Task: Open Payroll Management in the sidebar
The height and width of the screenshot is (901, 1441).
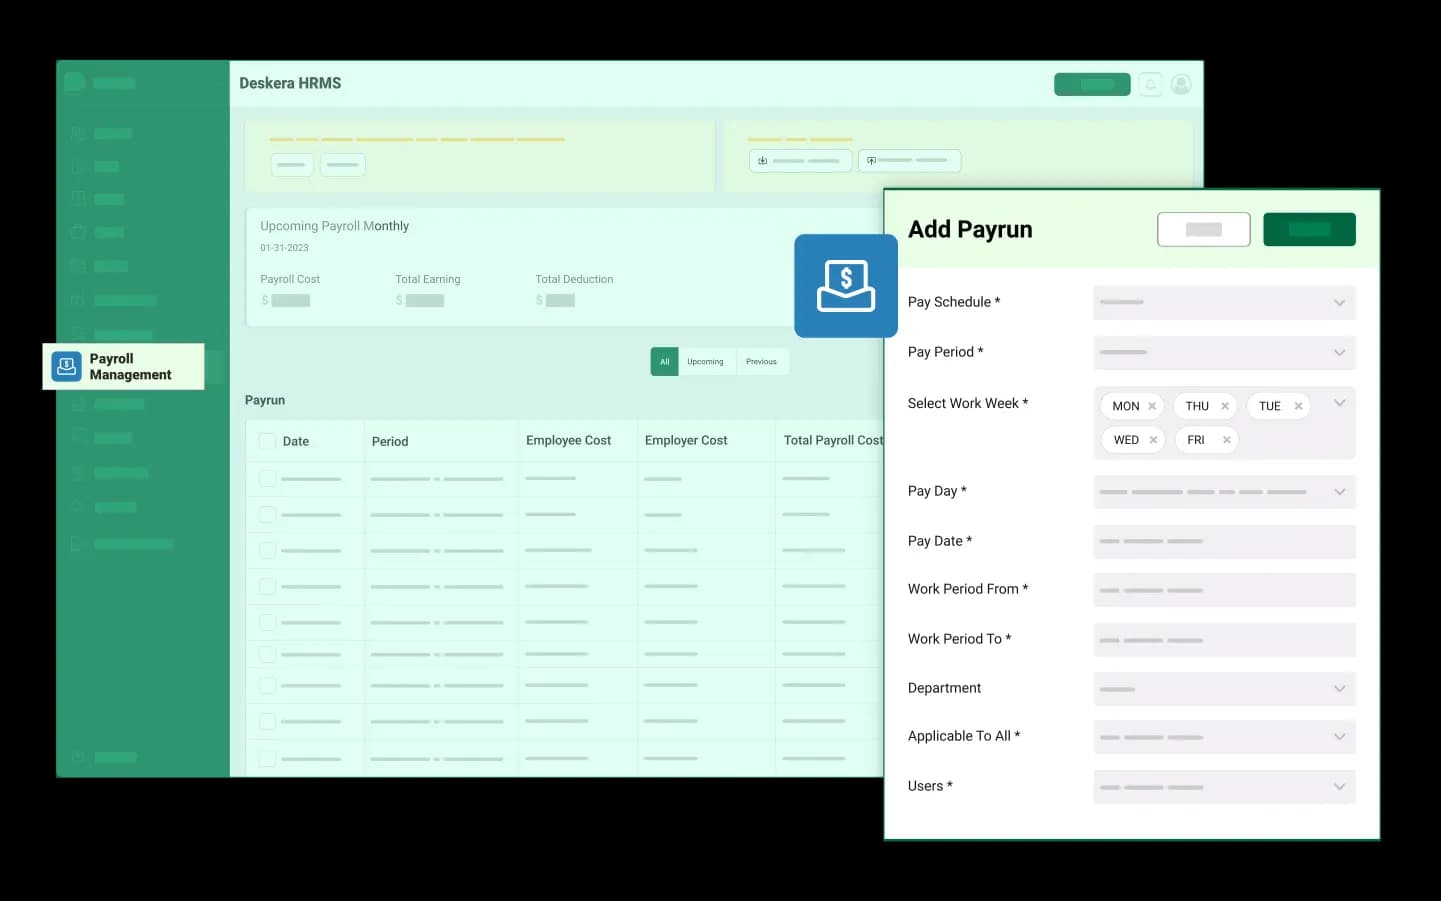Action: click(x=123, y=367)
